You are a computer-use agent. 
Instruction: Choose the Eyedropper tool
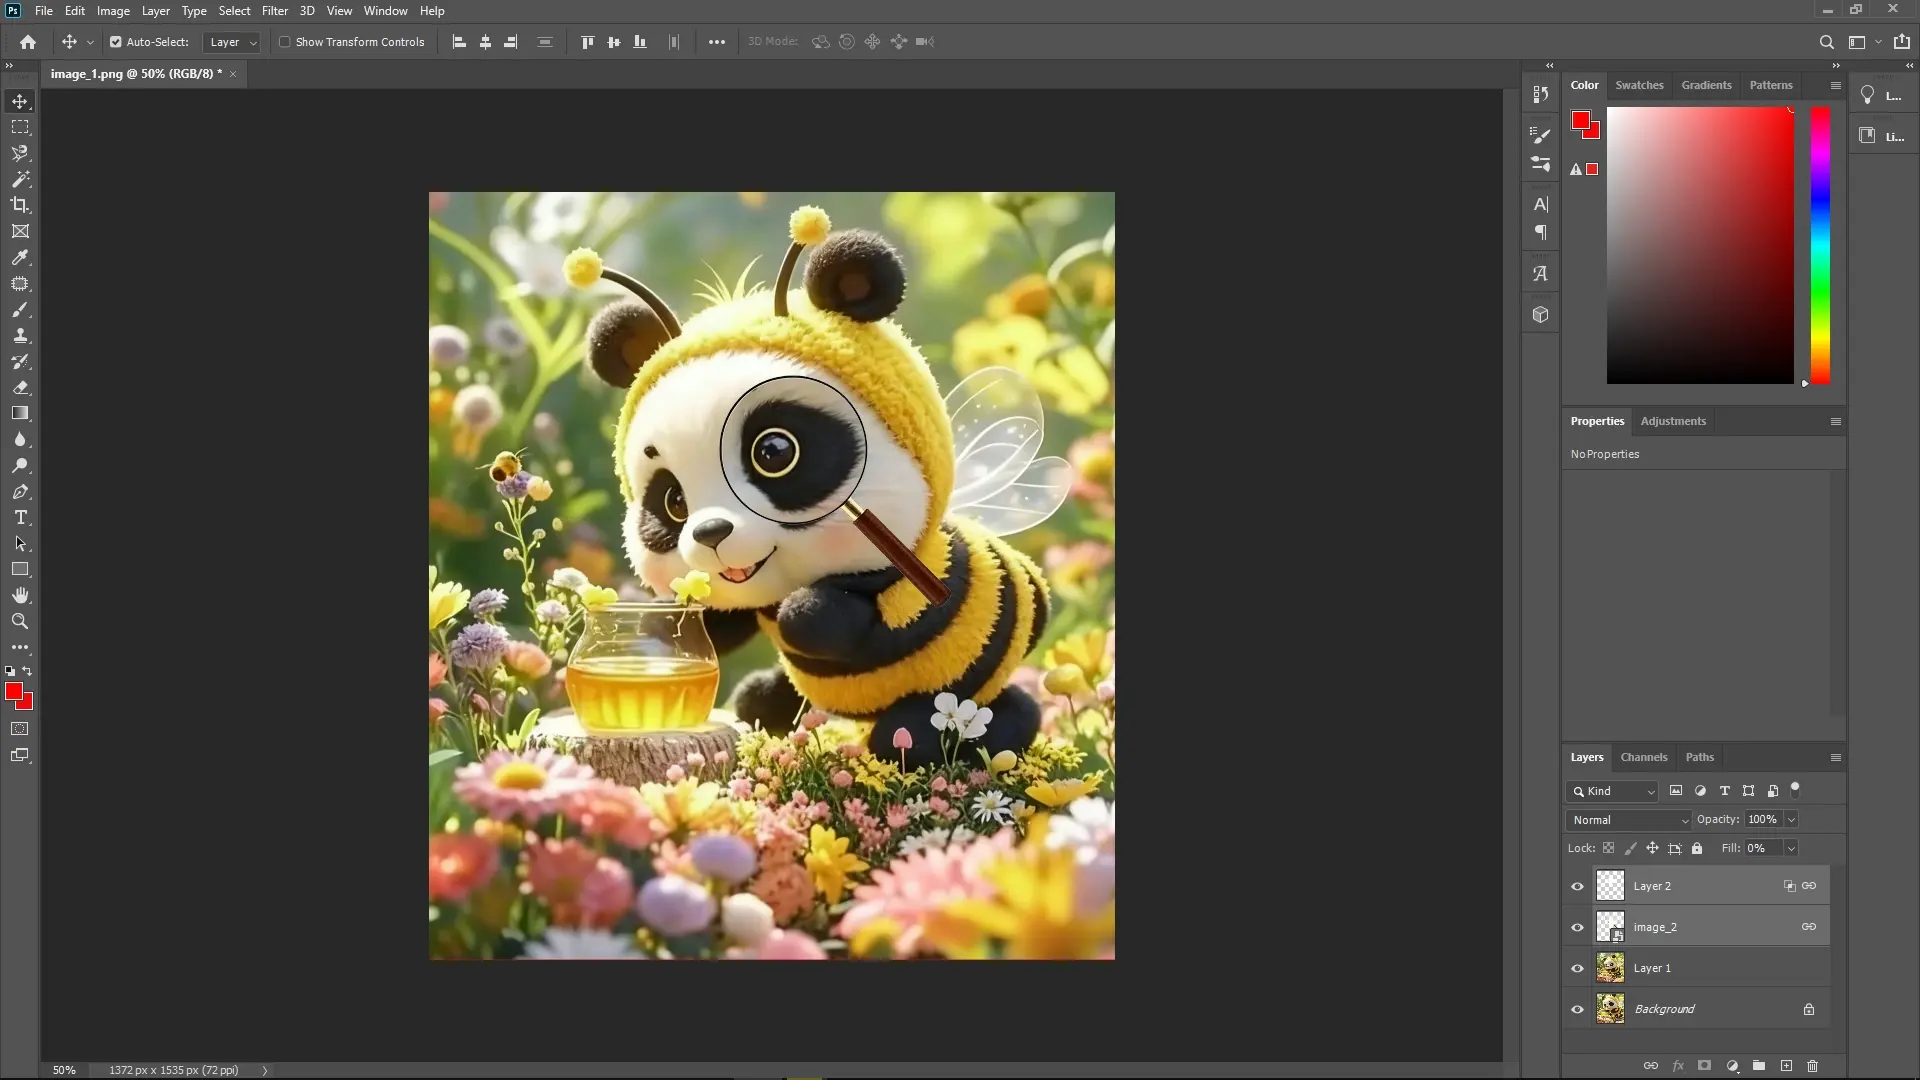pos(20,258)
